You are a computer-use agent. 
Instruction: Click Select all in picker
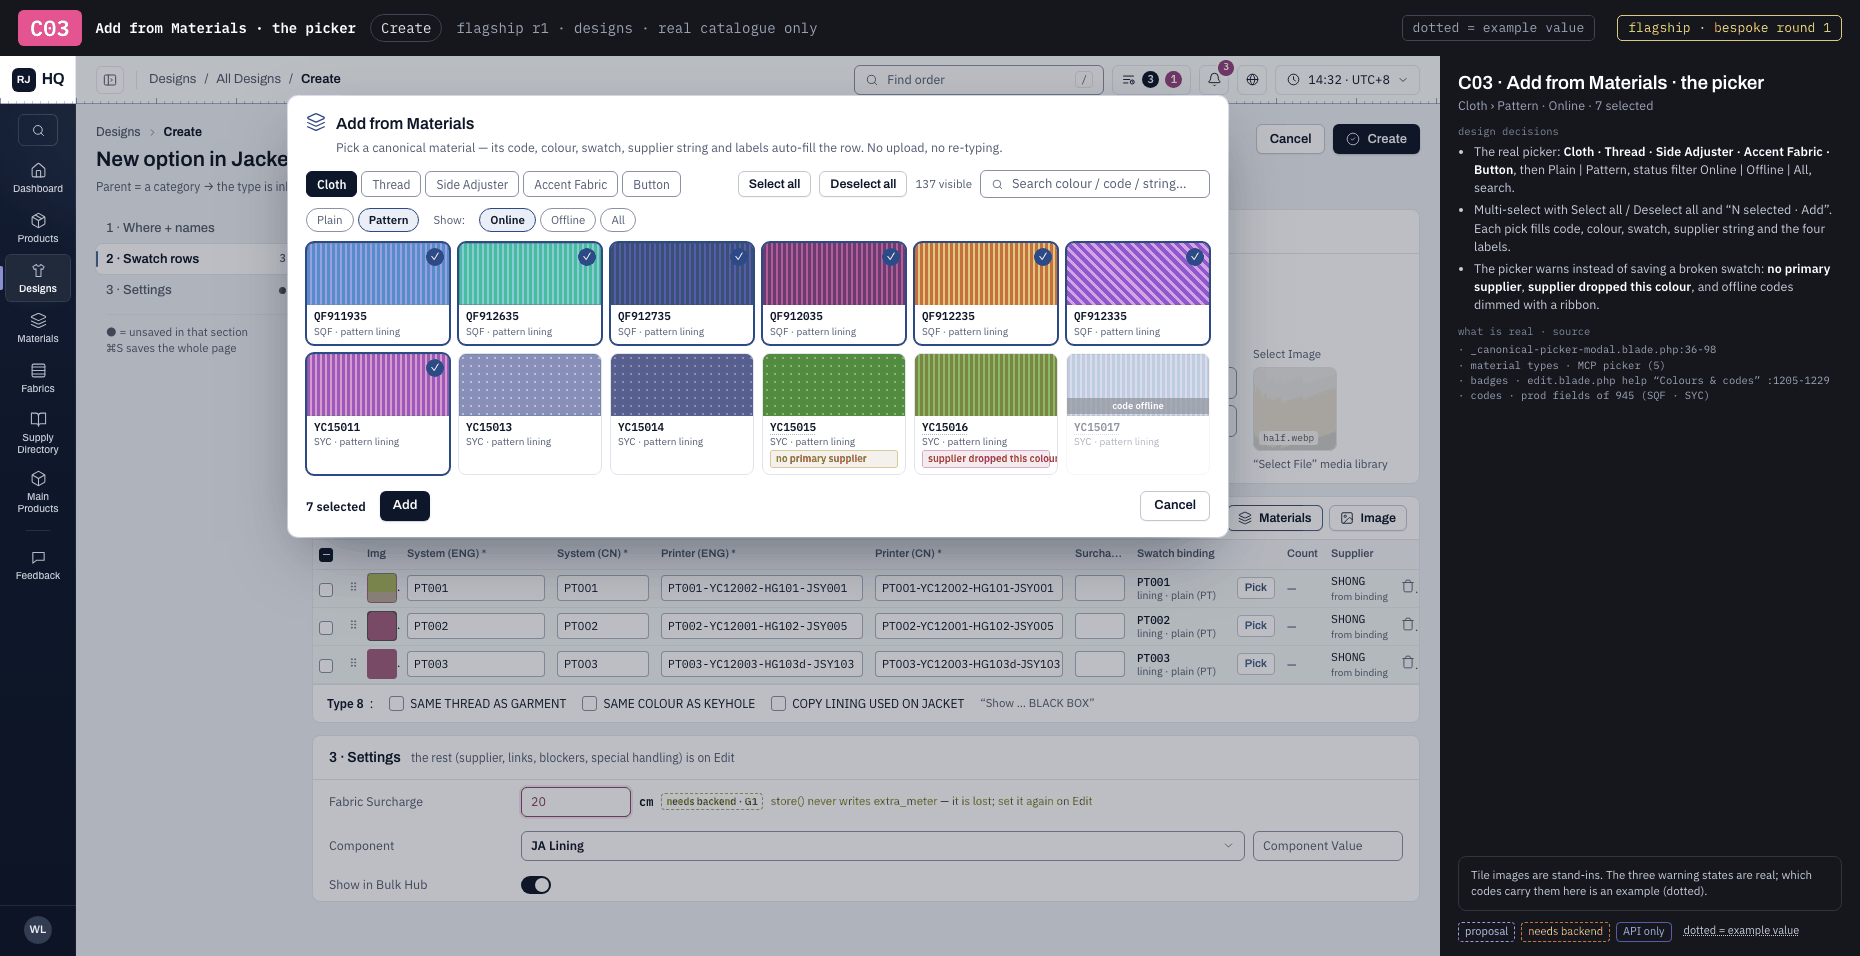(774, 184)
